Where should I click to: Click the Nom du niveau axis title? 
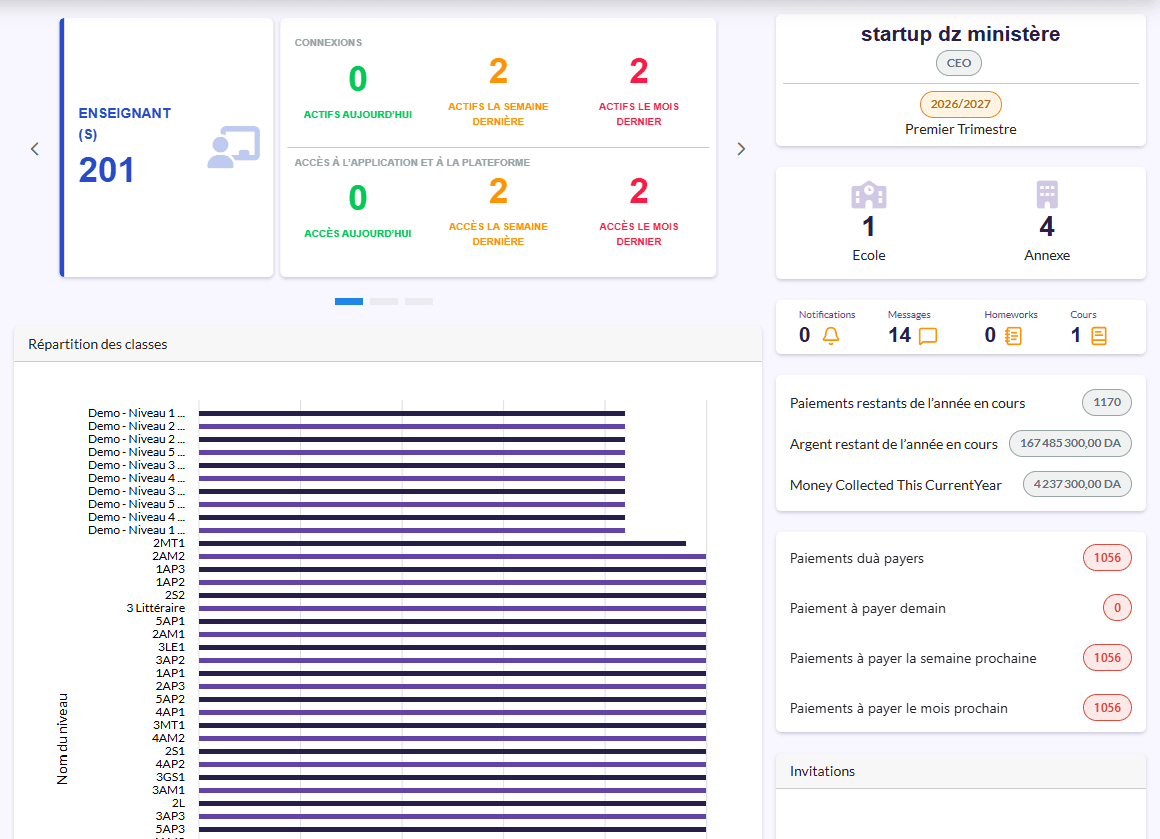tap(63, 738)
